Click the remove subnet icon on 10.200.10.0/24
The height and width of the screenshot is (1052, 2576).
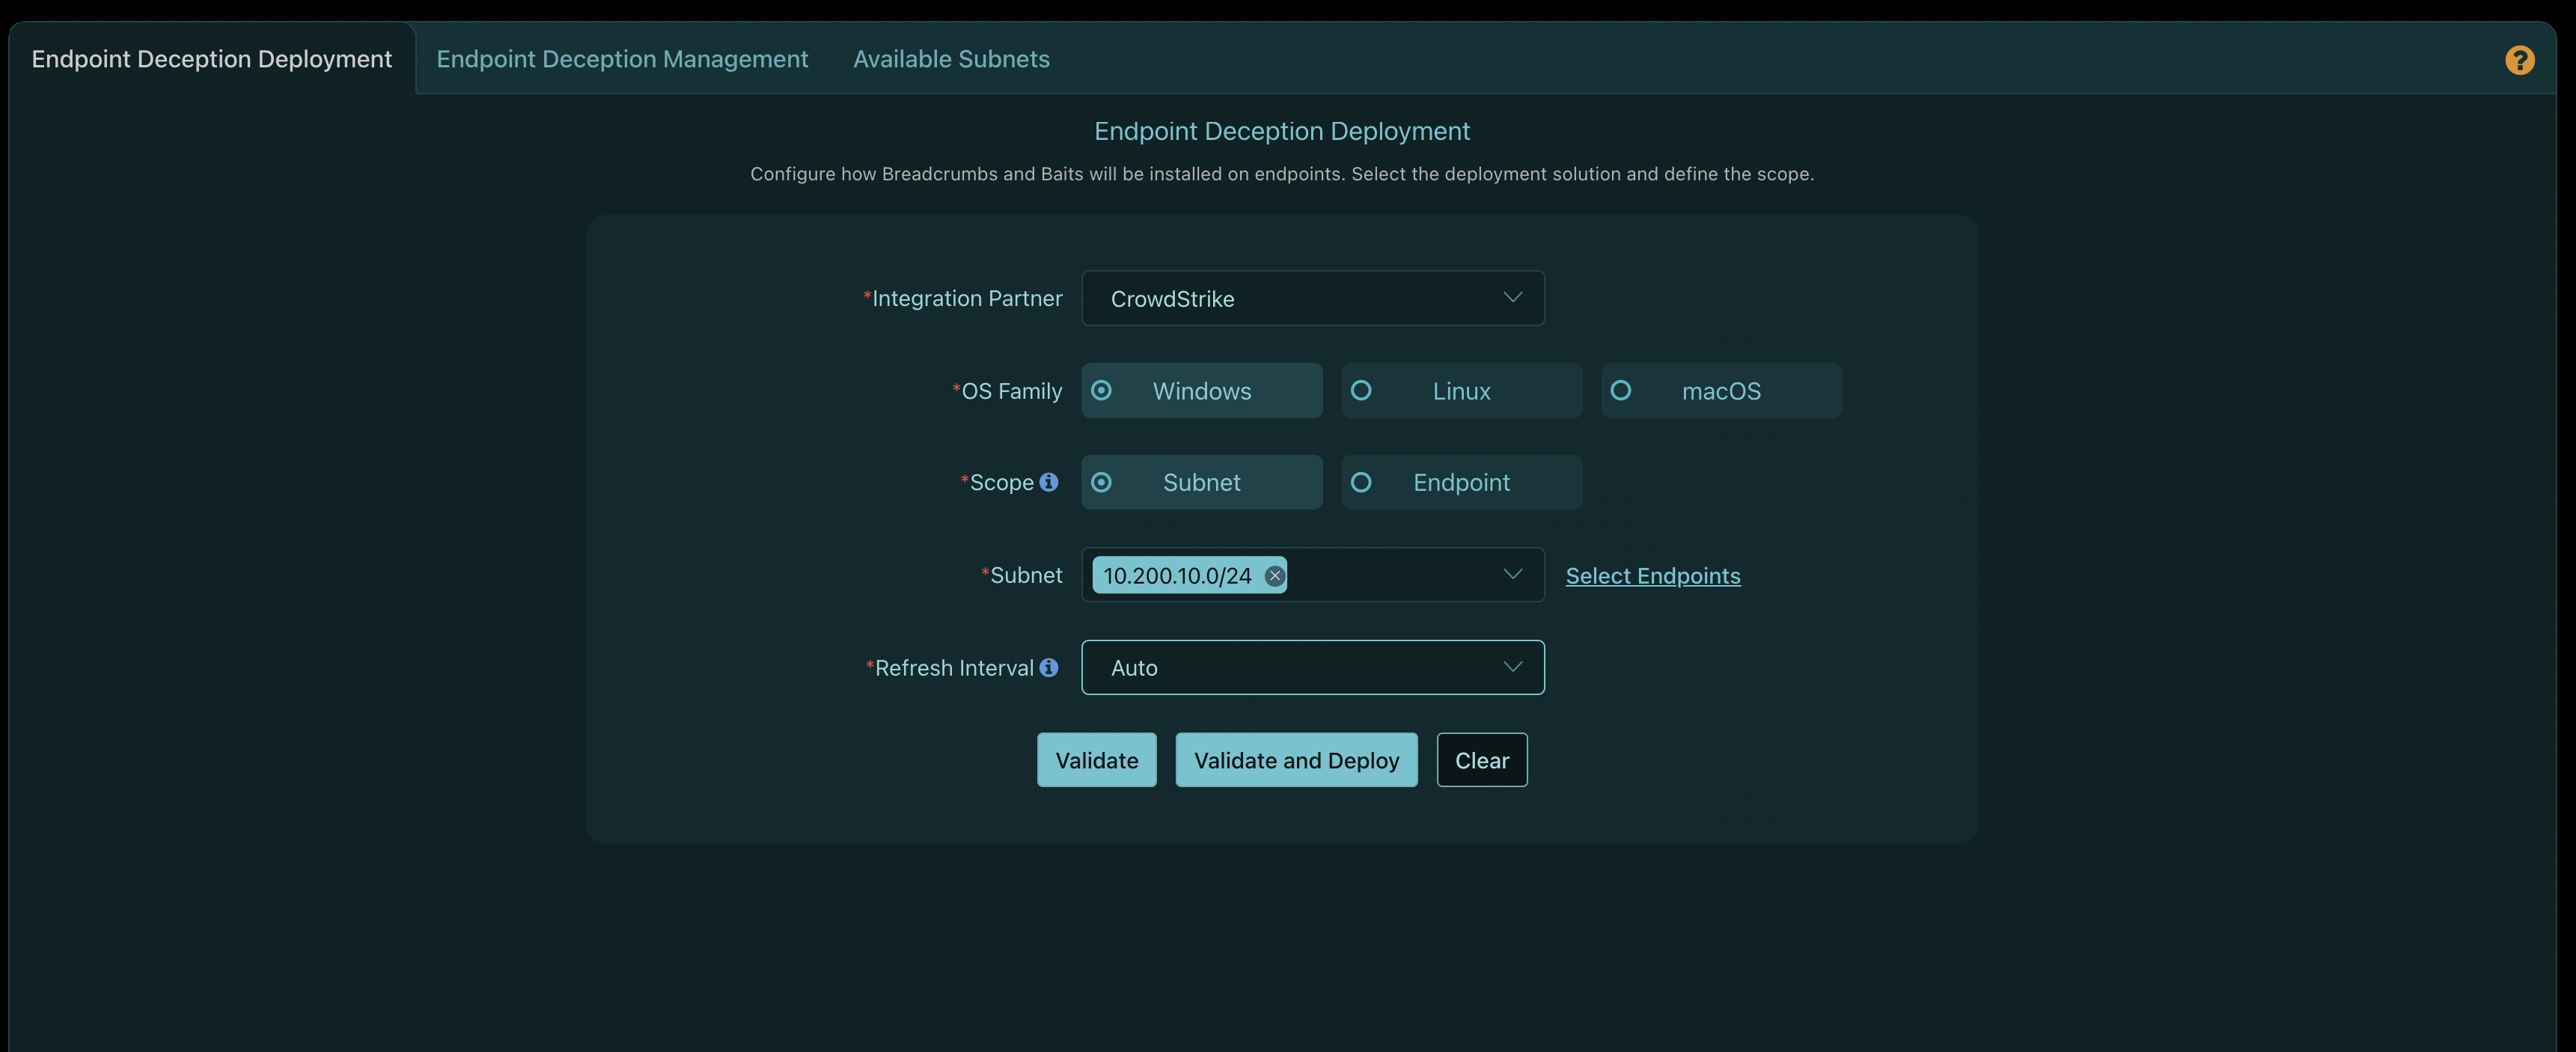(x=1273, y=575)
